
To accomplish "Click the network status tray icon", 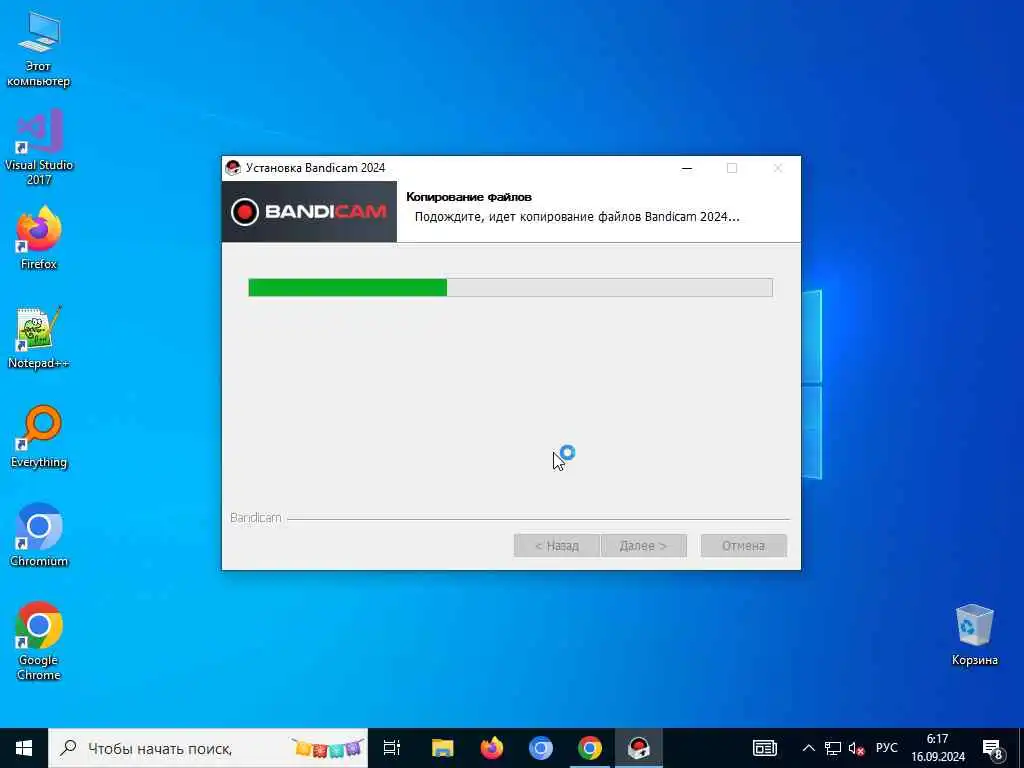I will [x=833, y=748].
